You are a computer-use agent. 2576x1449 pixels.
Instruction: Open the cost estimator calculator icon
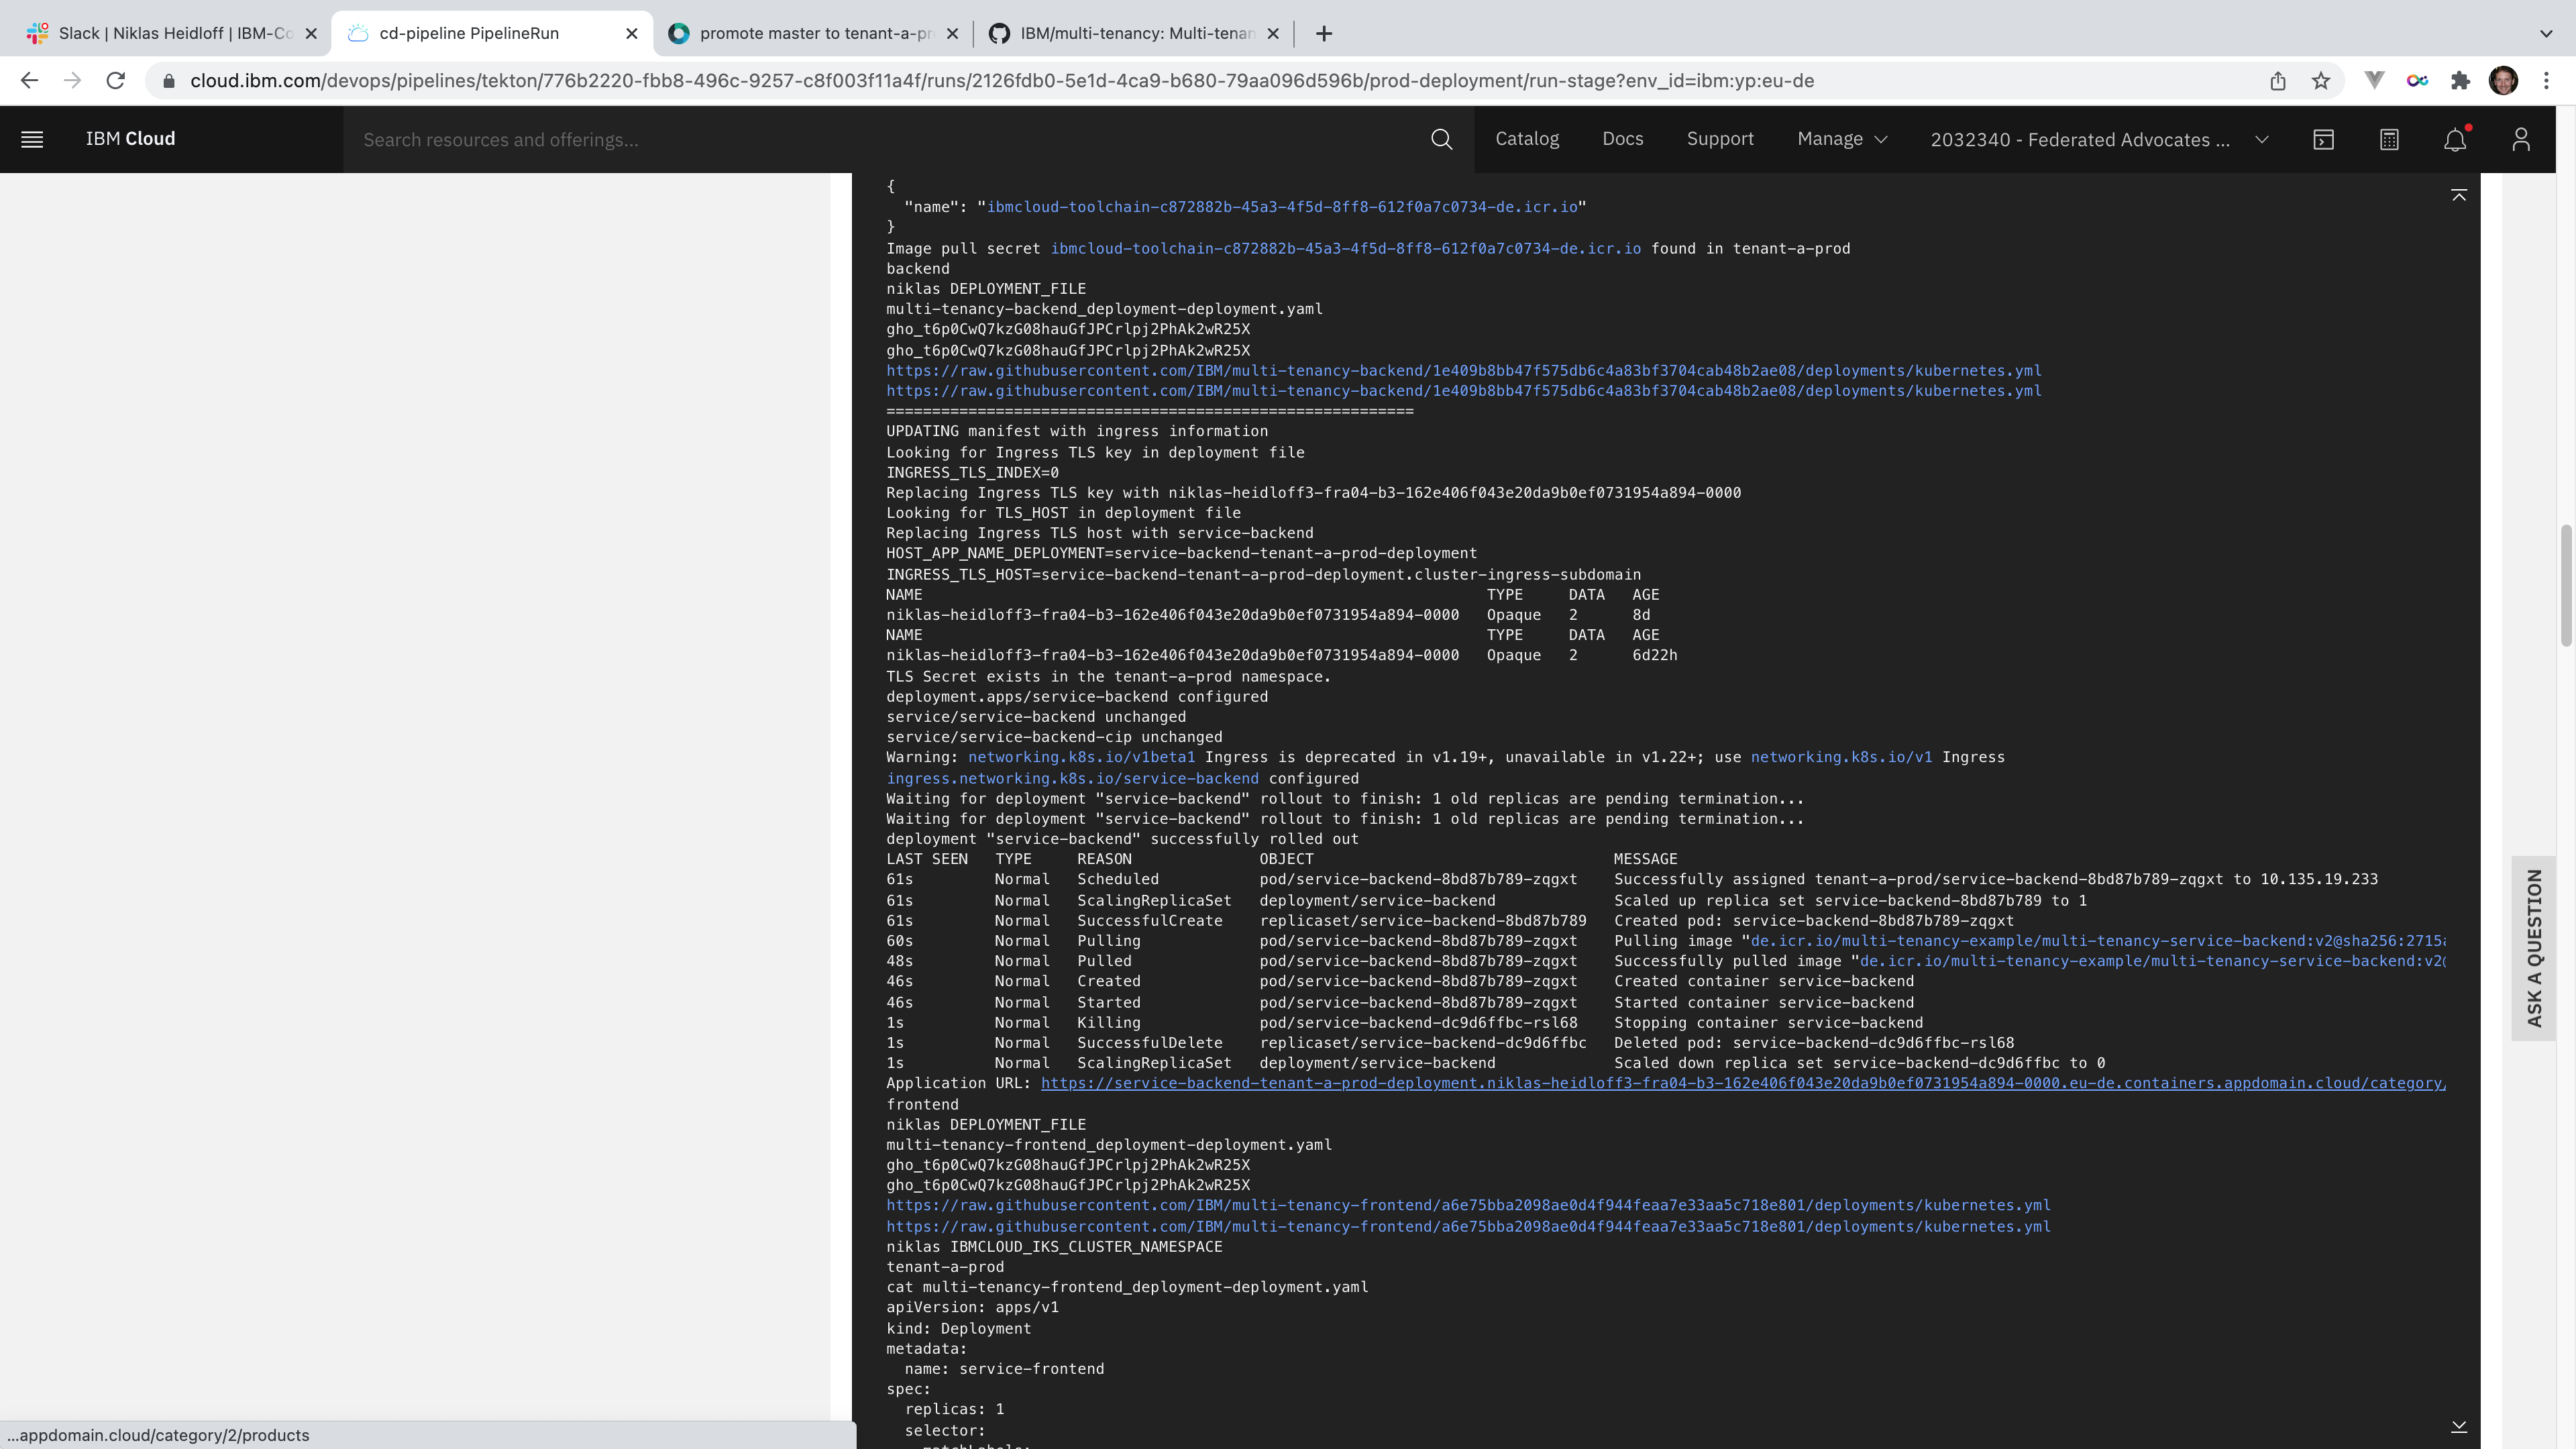(2389, 139)
